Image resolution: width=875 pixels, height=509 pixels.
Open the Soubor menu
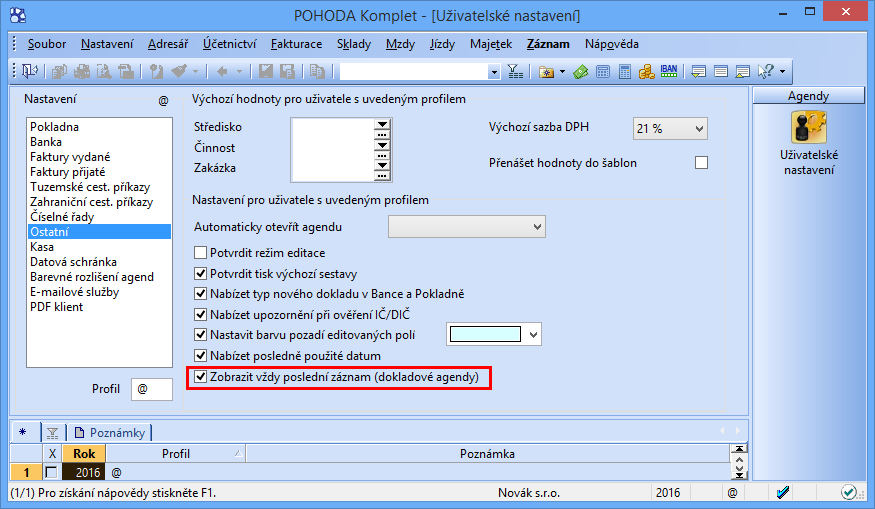tap(47, 44)
